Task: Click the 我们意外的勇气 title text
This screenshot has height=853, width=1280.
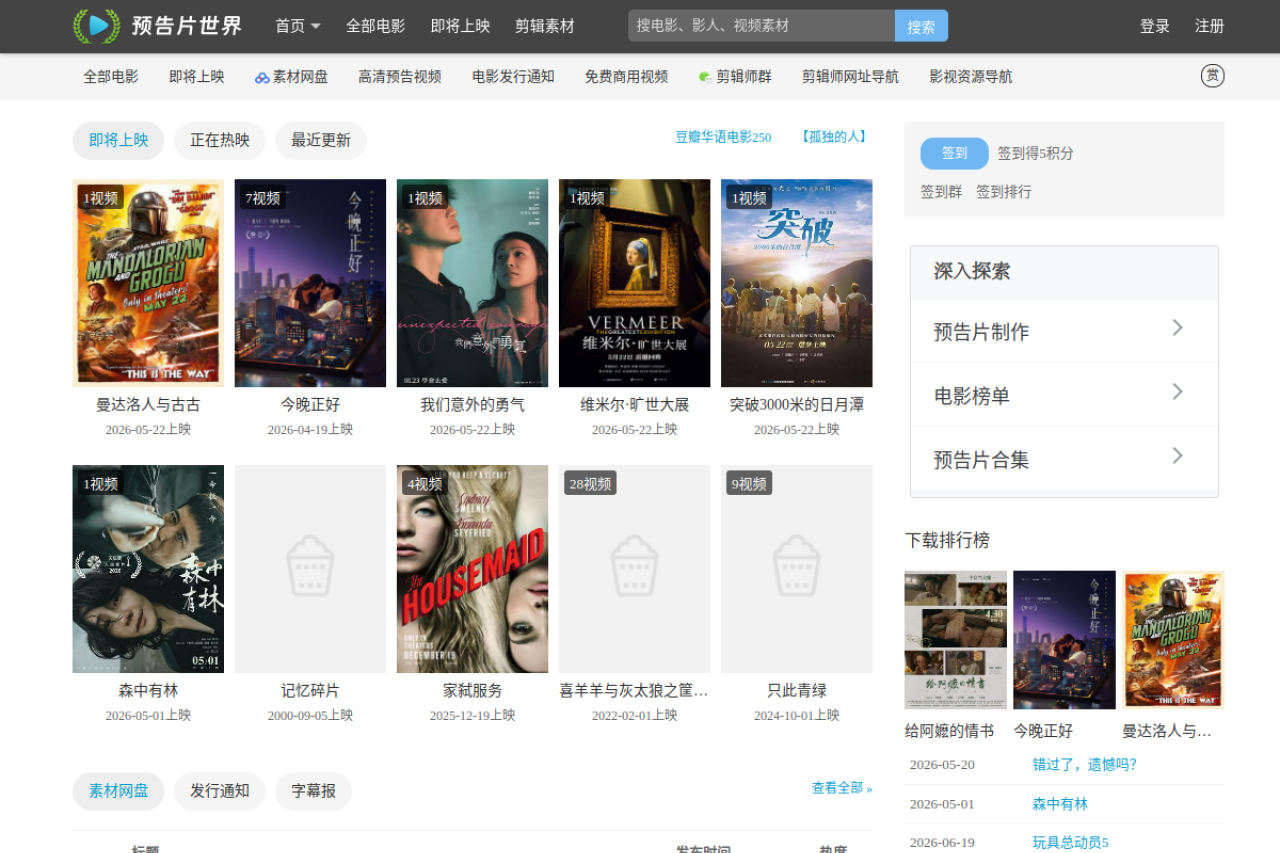Action: coord(472,405)
